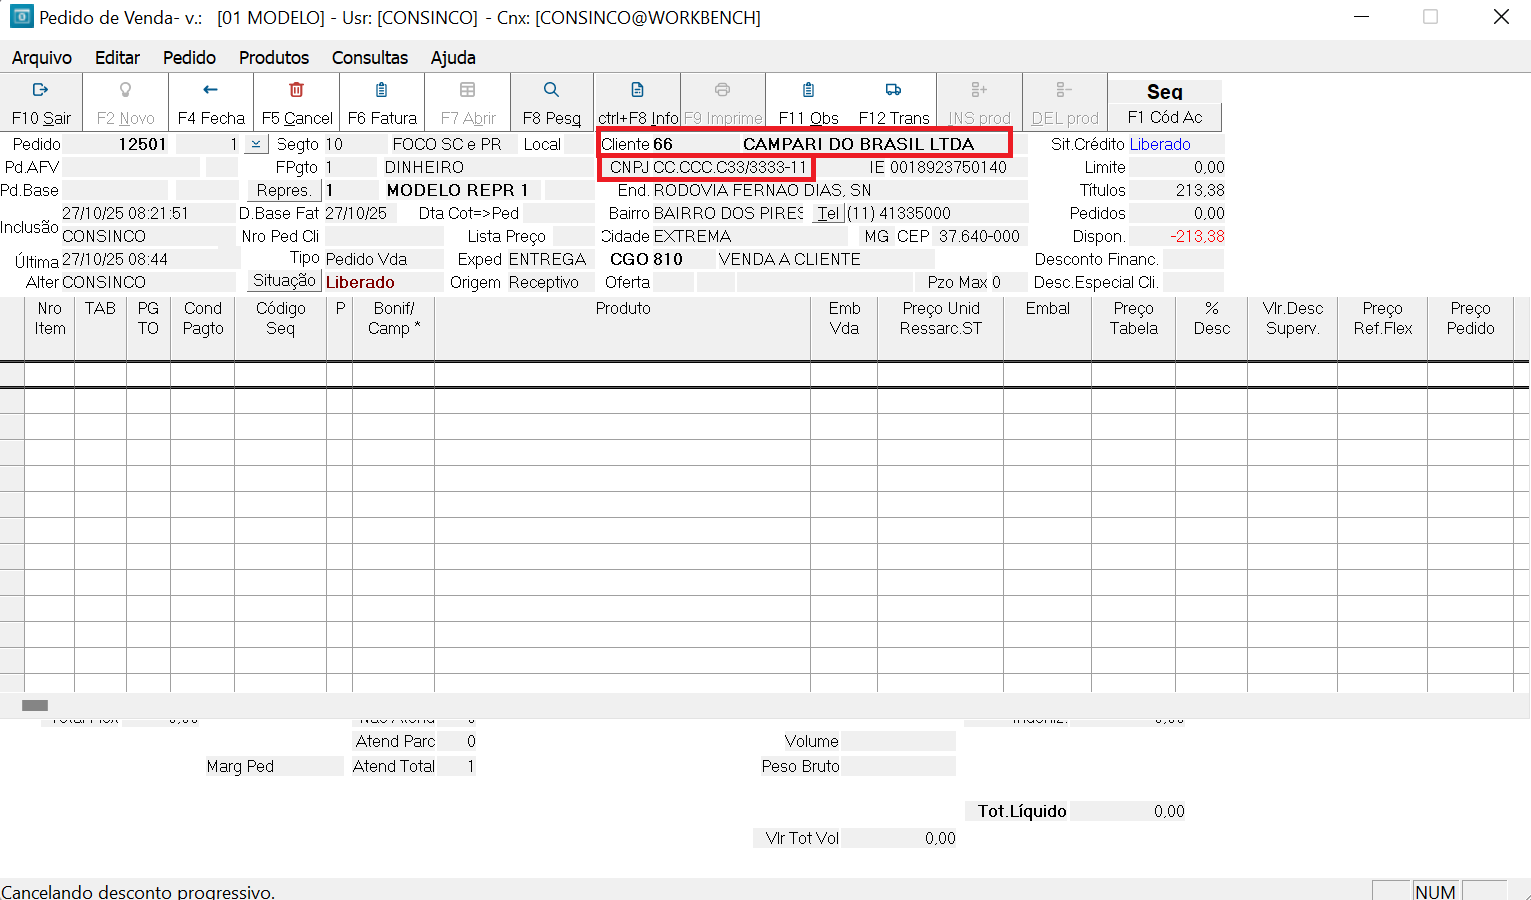
Task: Open the blue Liberado credit status link
Action: tap(1160, 144)
